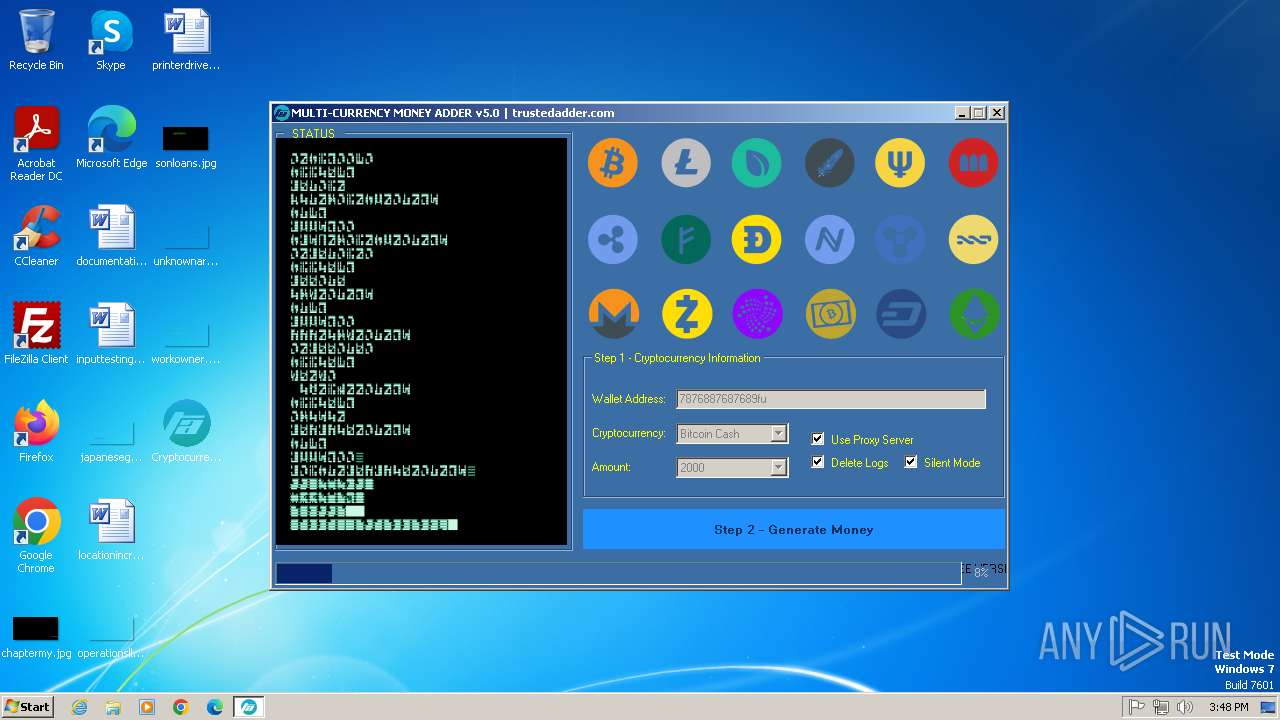Open sonloans.jpg image file
This screenshot has width=1280, height=720.
click(x=186, y=146)
